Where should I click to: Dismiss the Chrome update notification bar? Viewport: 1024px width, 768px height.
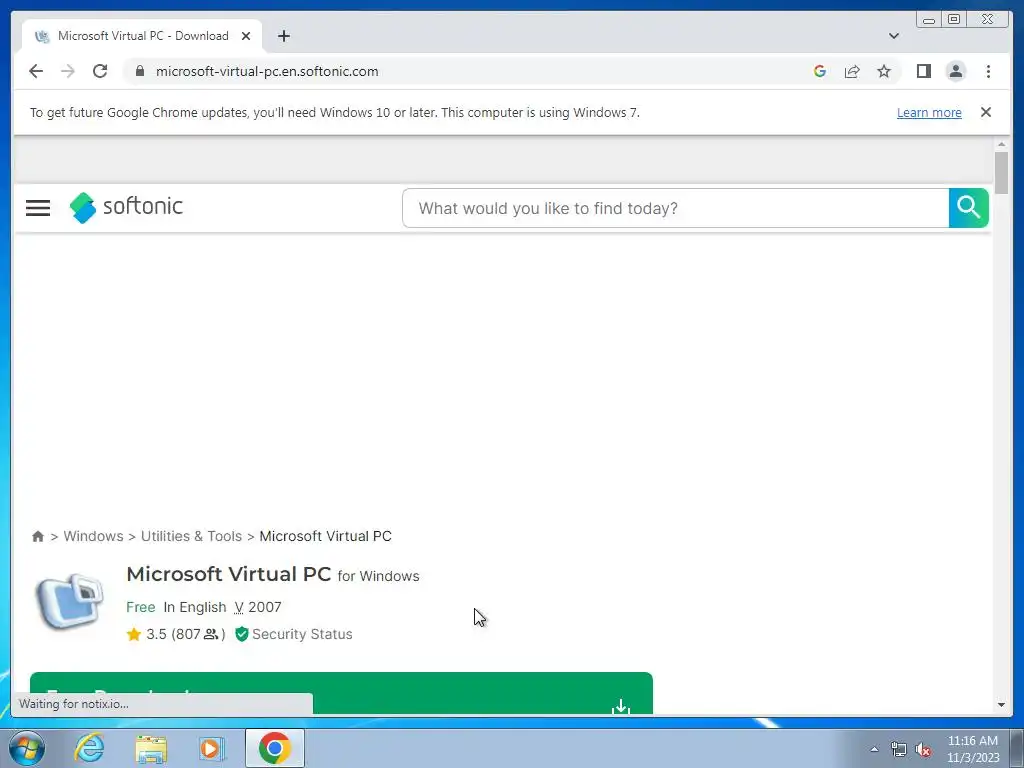[985, 112]
